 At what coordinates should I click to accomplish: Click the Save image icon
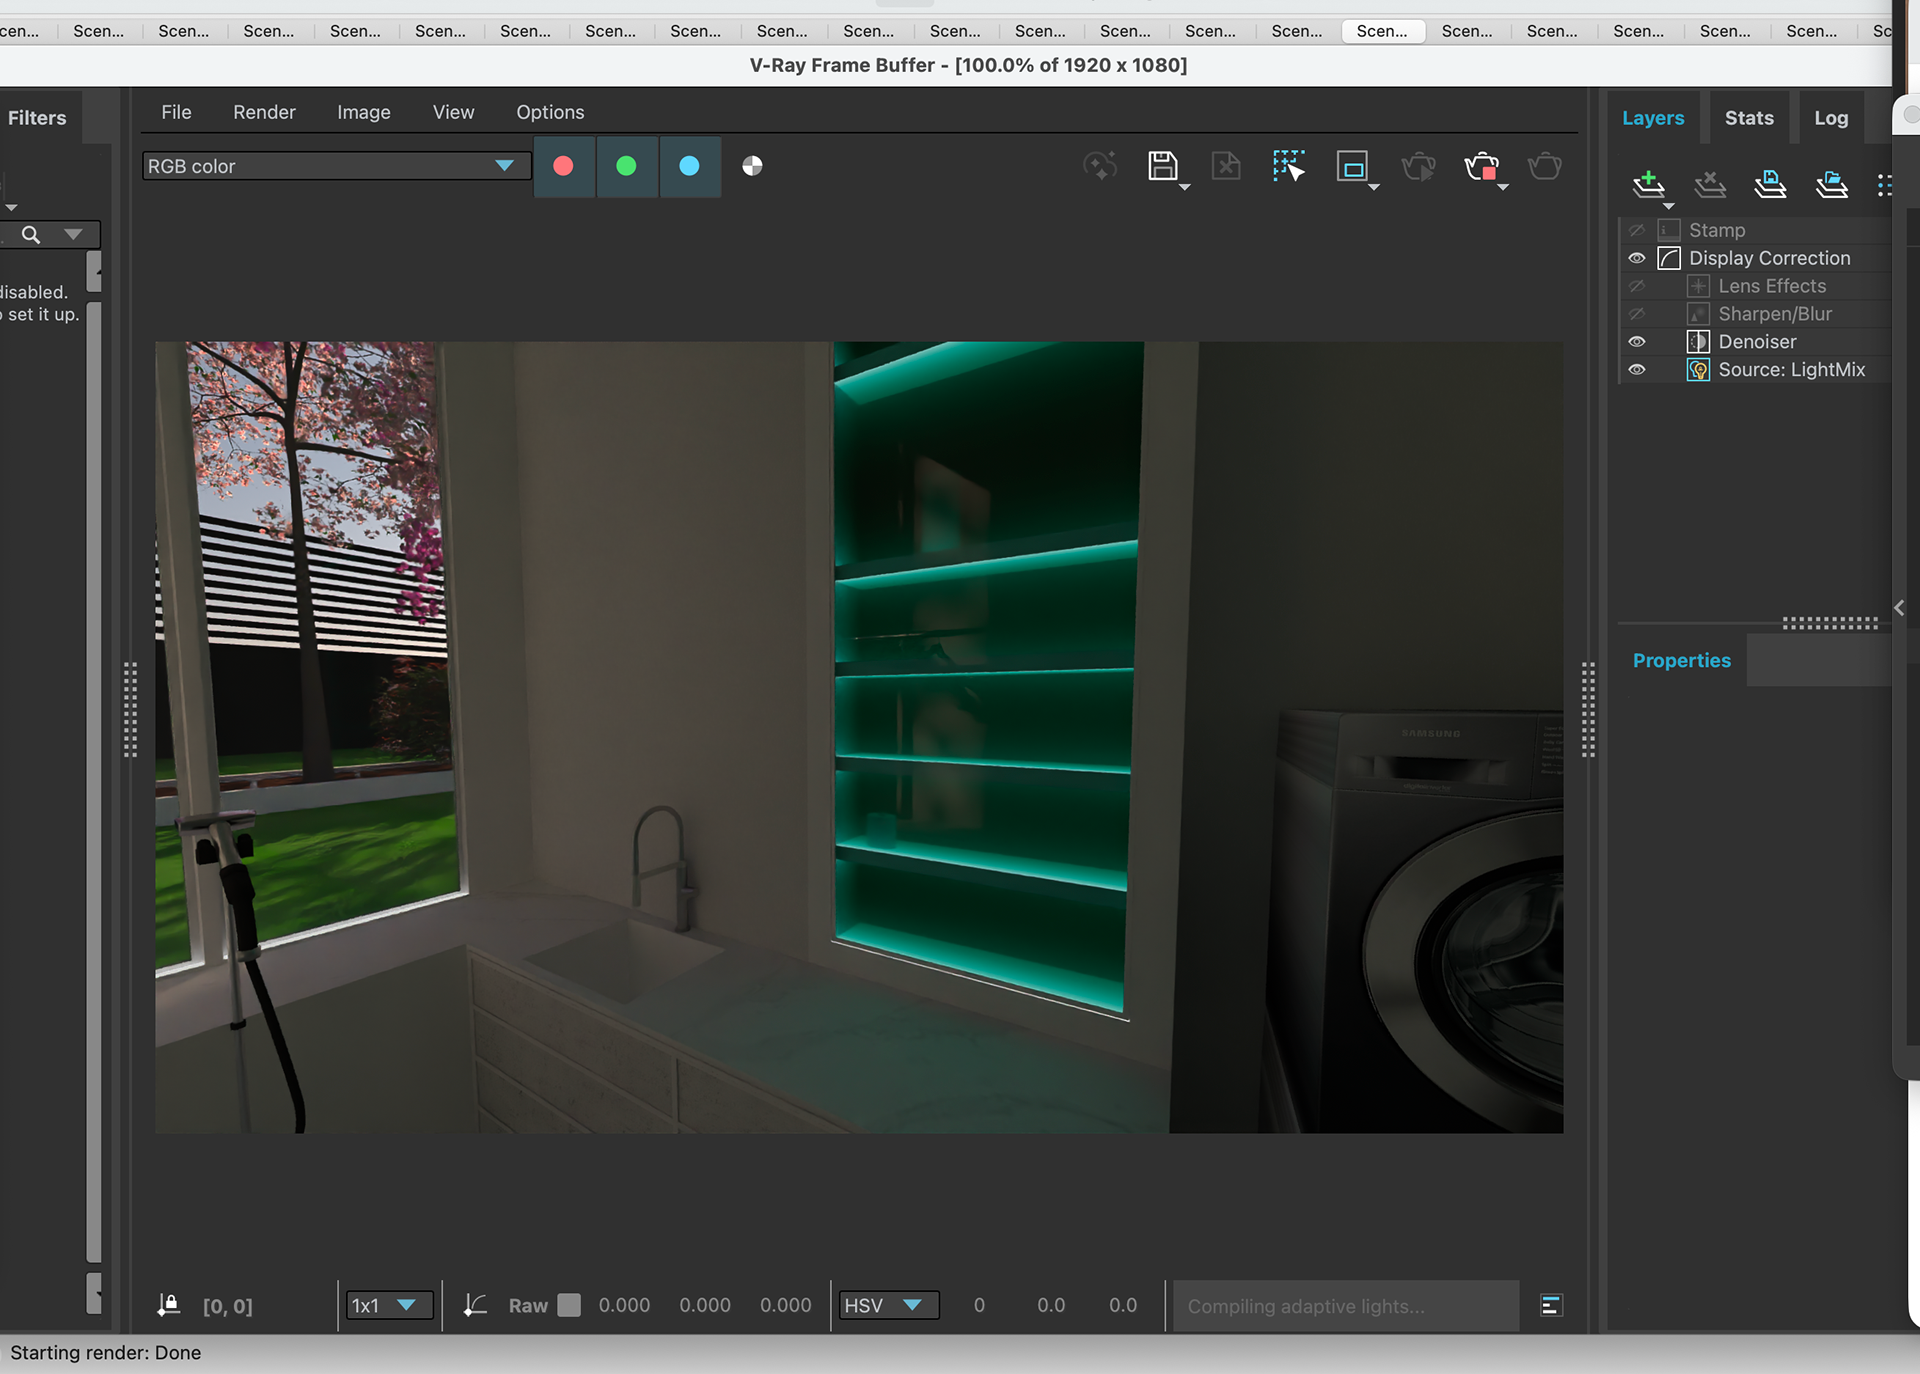click(x=1162, y=166)
